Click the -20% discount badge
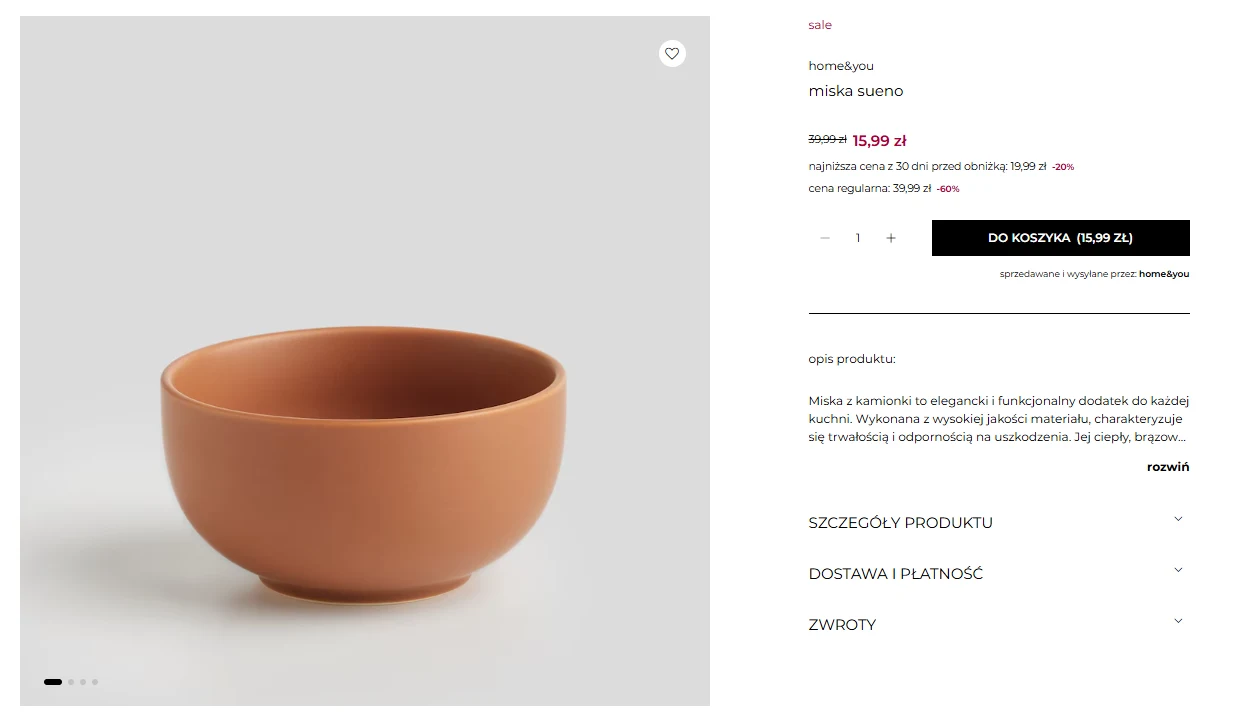Viewport: 1245px width, 716px height. click(x=1062, y=167)
